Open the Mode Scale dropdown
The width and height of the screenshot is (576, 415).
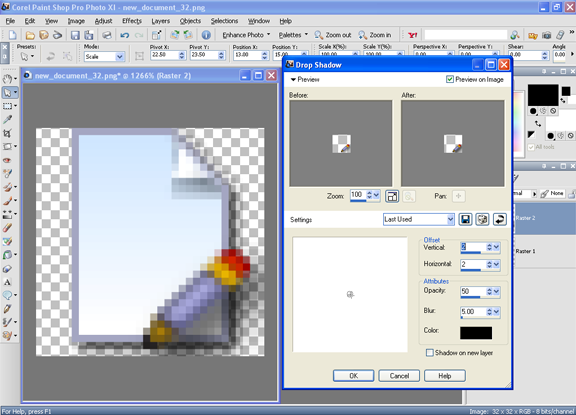pyautogui.click(x=119, y=57)
